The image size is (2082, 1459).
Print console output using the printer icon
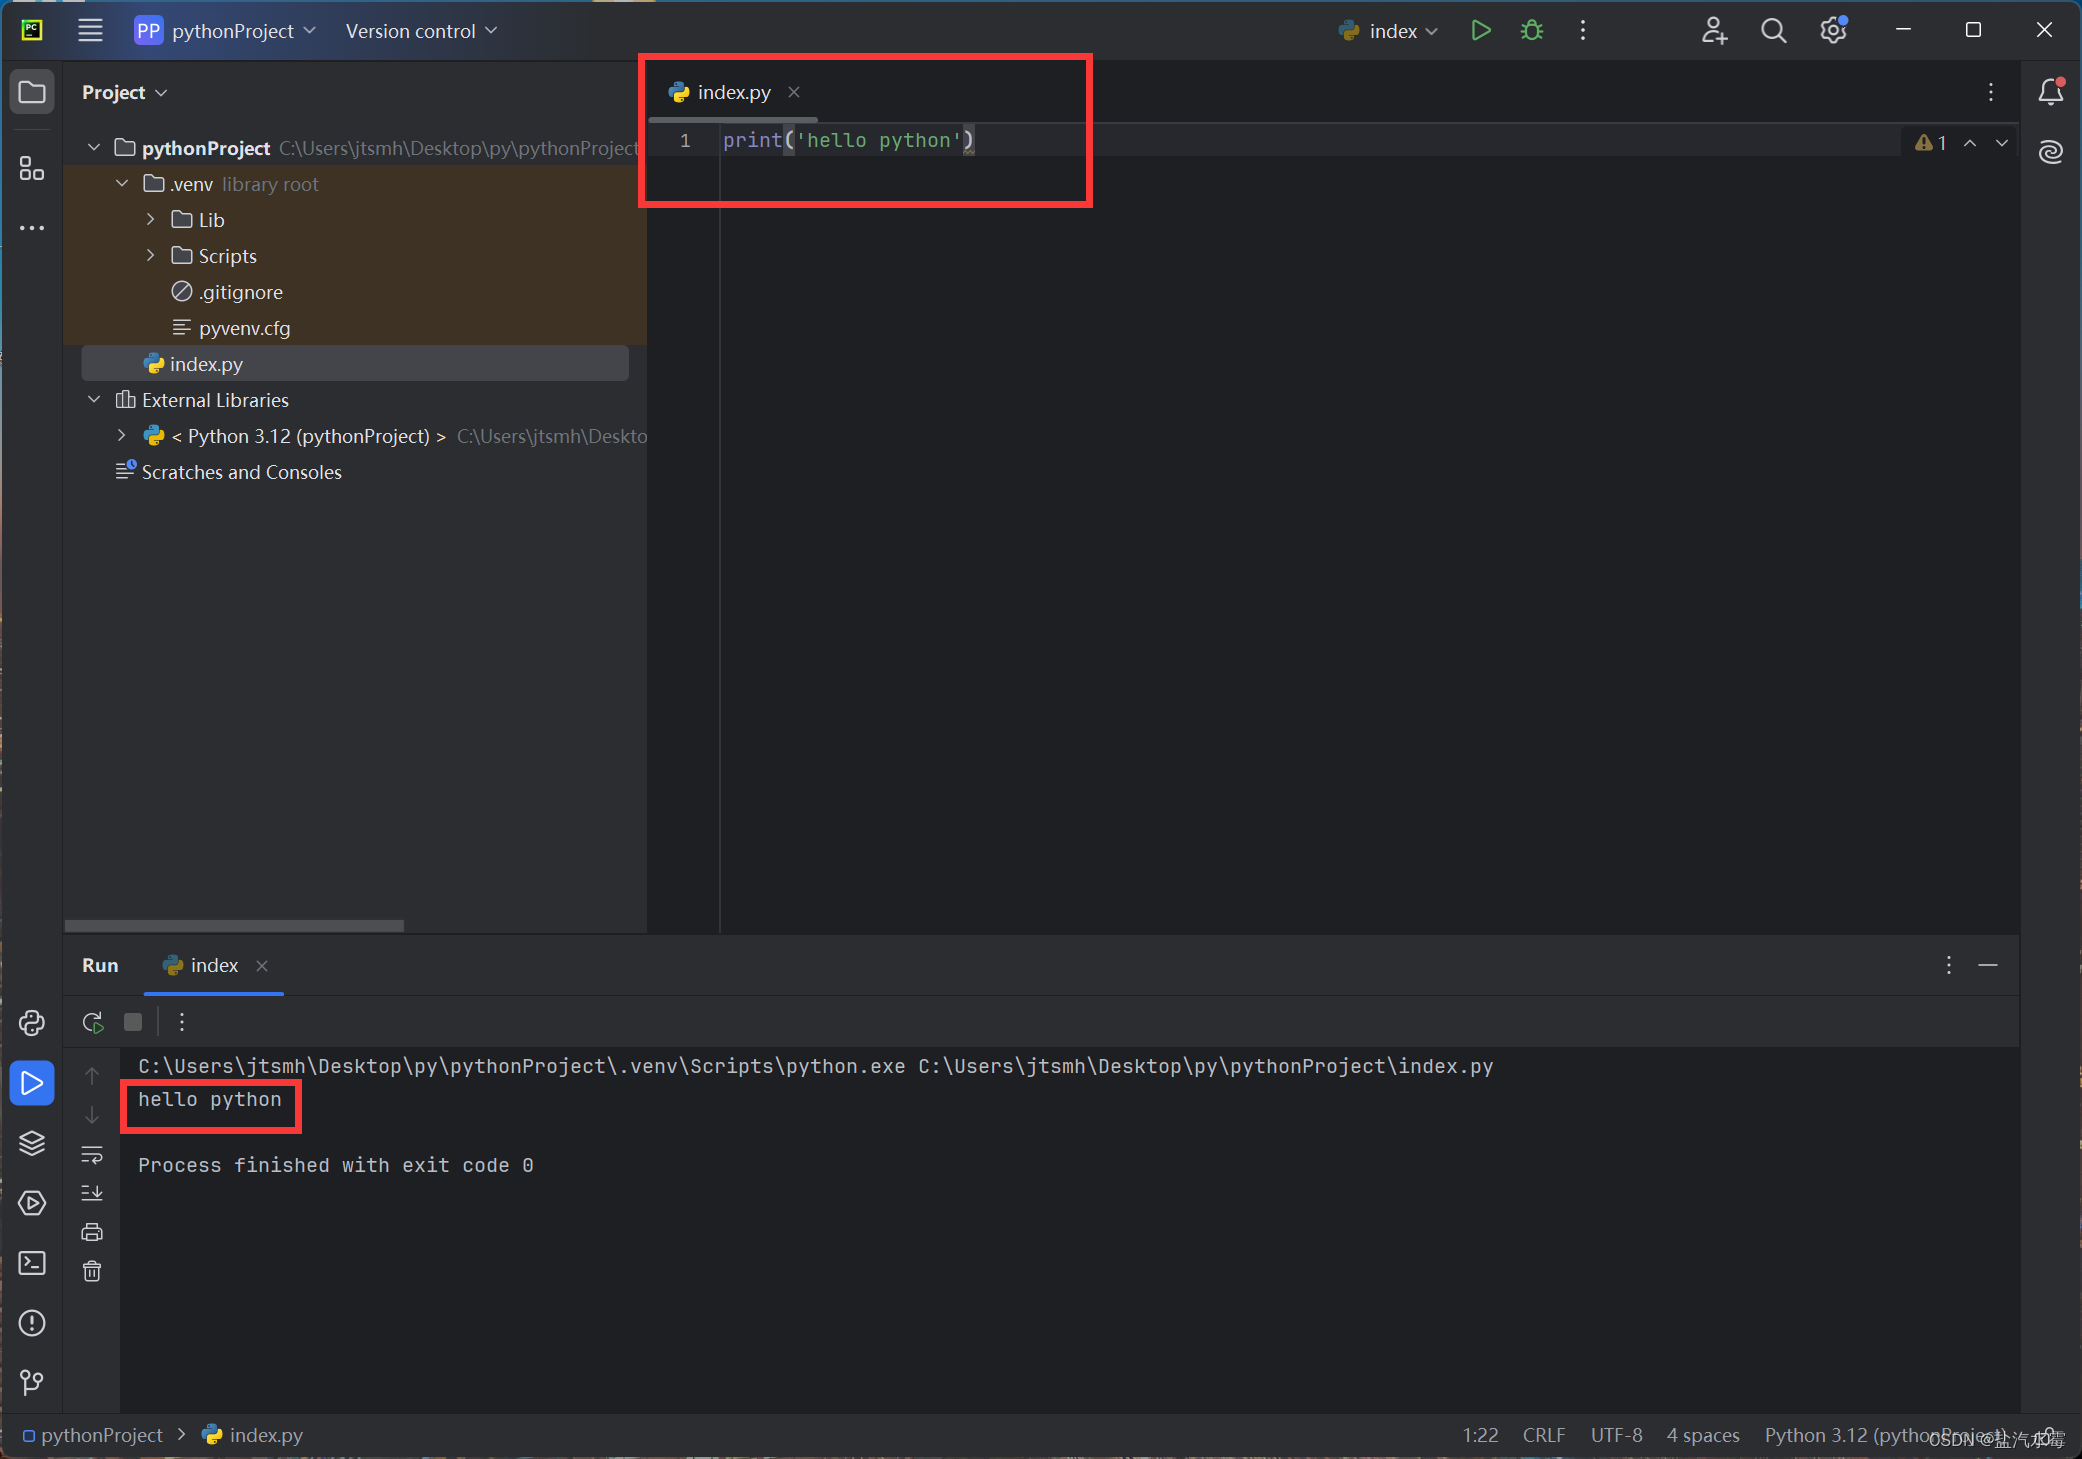click(91, 1231)
